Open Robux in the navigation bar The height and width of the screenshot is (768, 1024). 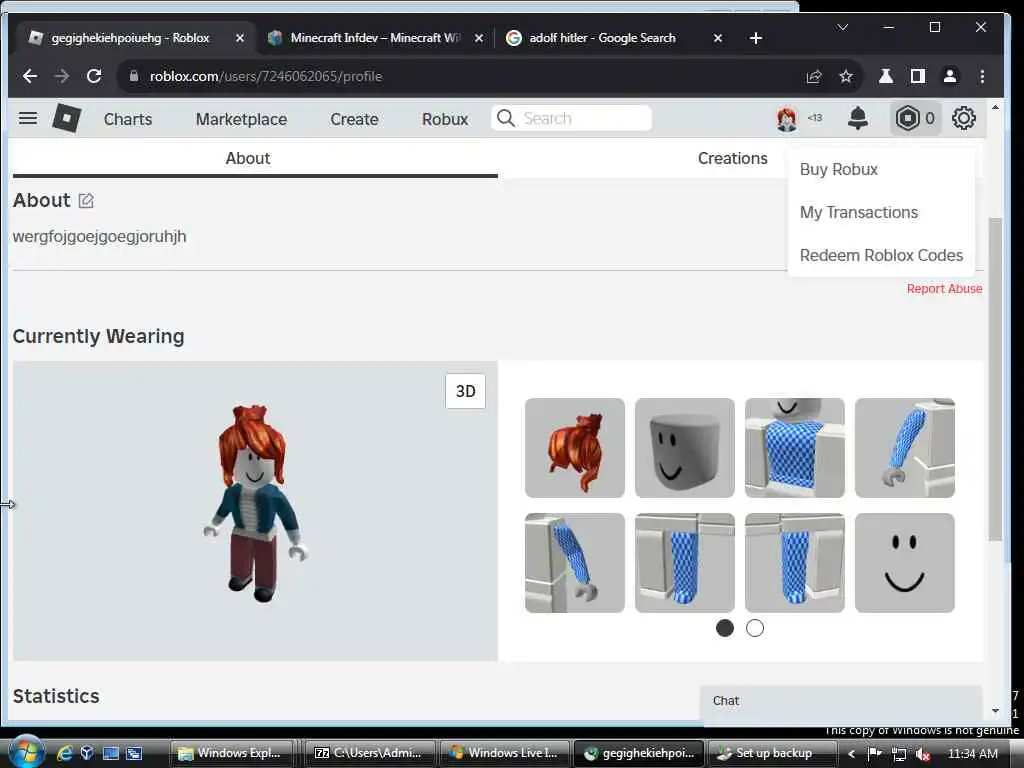click(445, 119)
